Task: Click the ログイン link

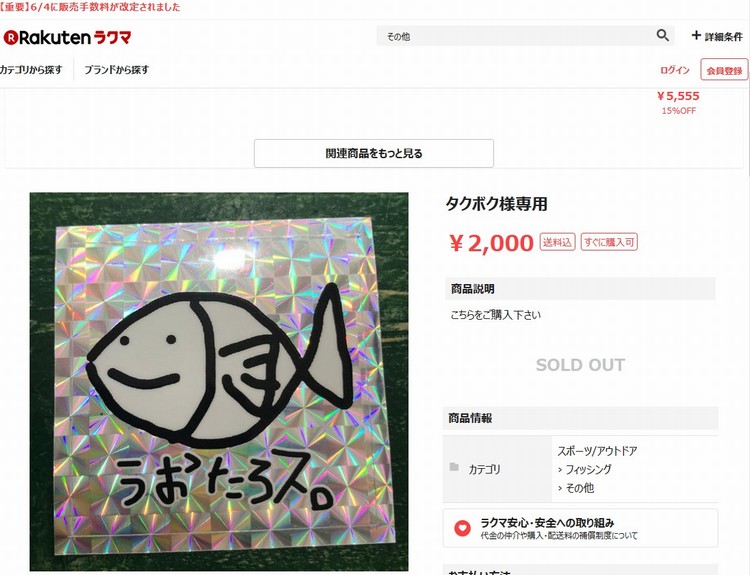Action: tap(675, 70)
